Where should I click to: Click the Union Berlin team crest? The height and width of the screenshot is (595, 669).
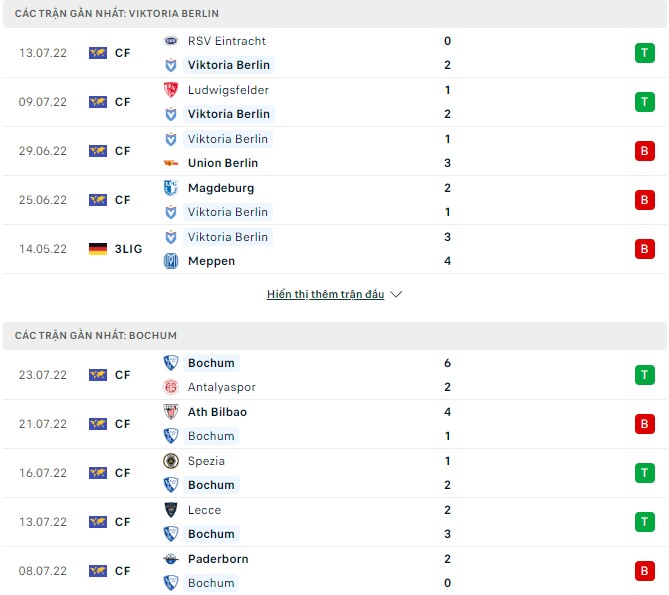(170, 163)
